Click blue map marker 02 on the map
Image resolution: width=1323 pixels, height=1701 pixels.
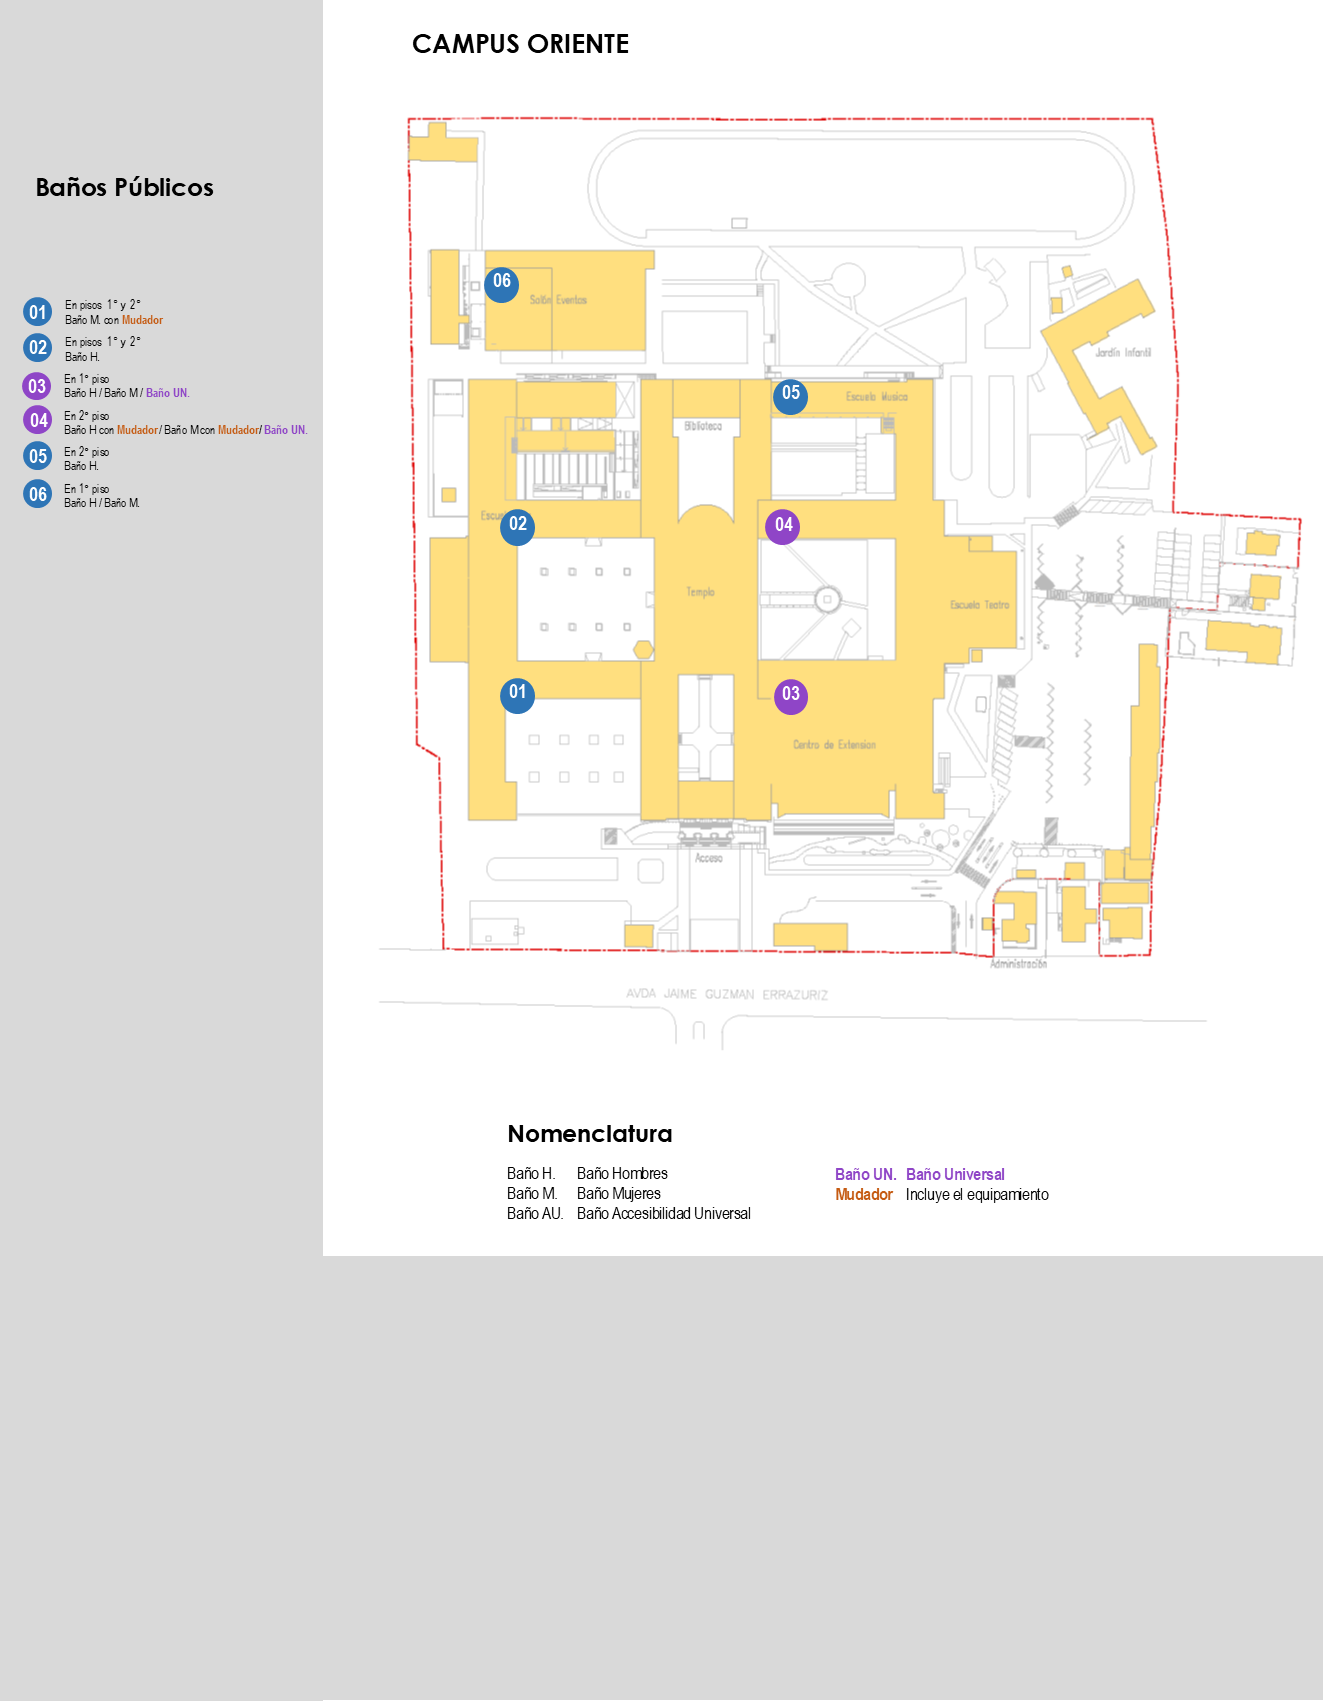click(x=517, y=527)
